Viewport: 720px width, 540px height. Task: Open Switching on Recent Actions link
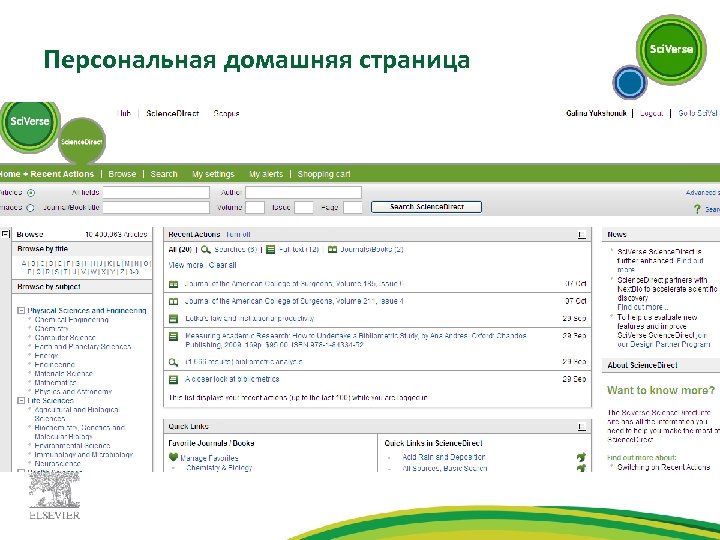[664, 467]
